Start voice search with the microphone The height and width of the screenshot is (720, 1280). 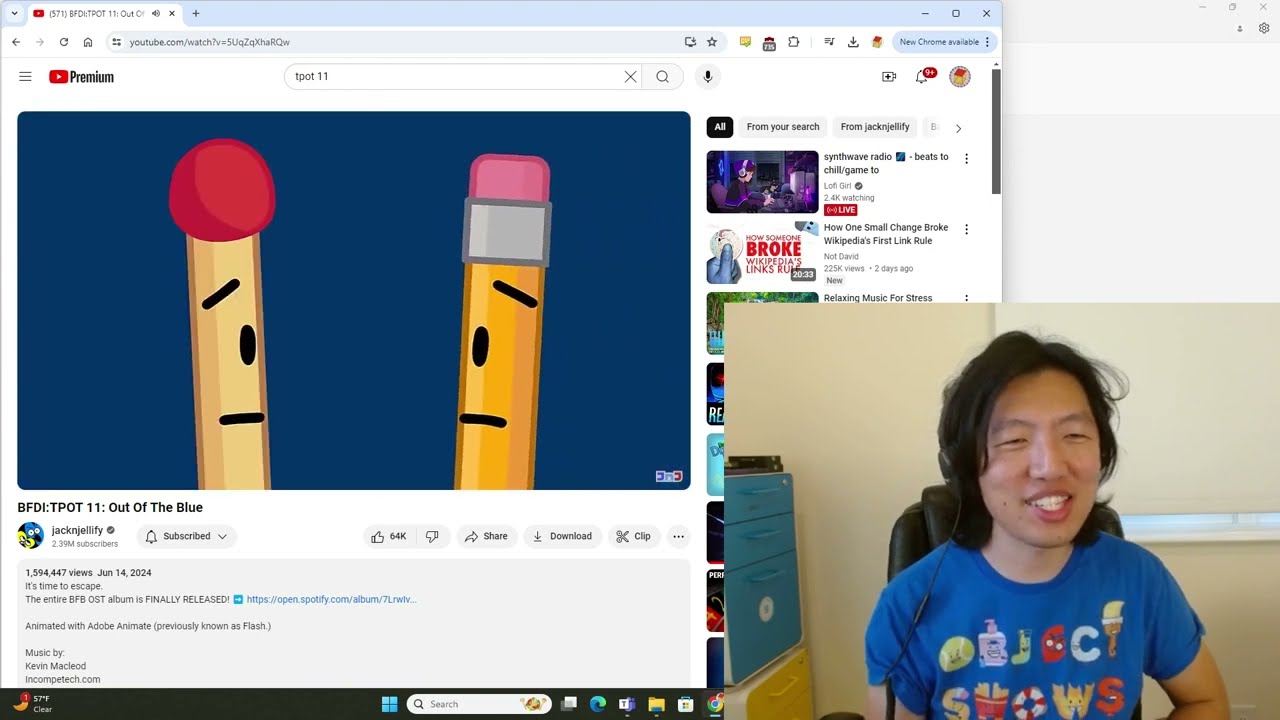pyautogui.click(x=708, y=77)
